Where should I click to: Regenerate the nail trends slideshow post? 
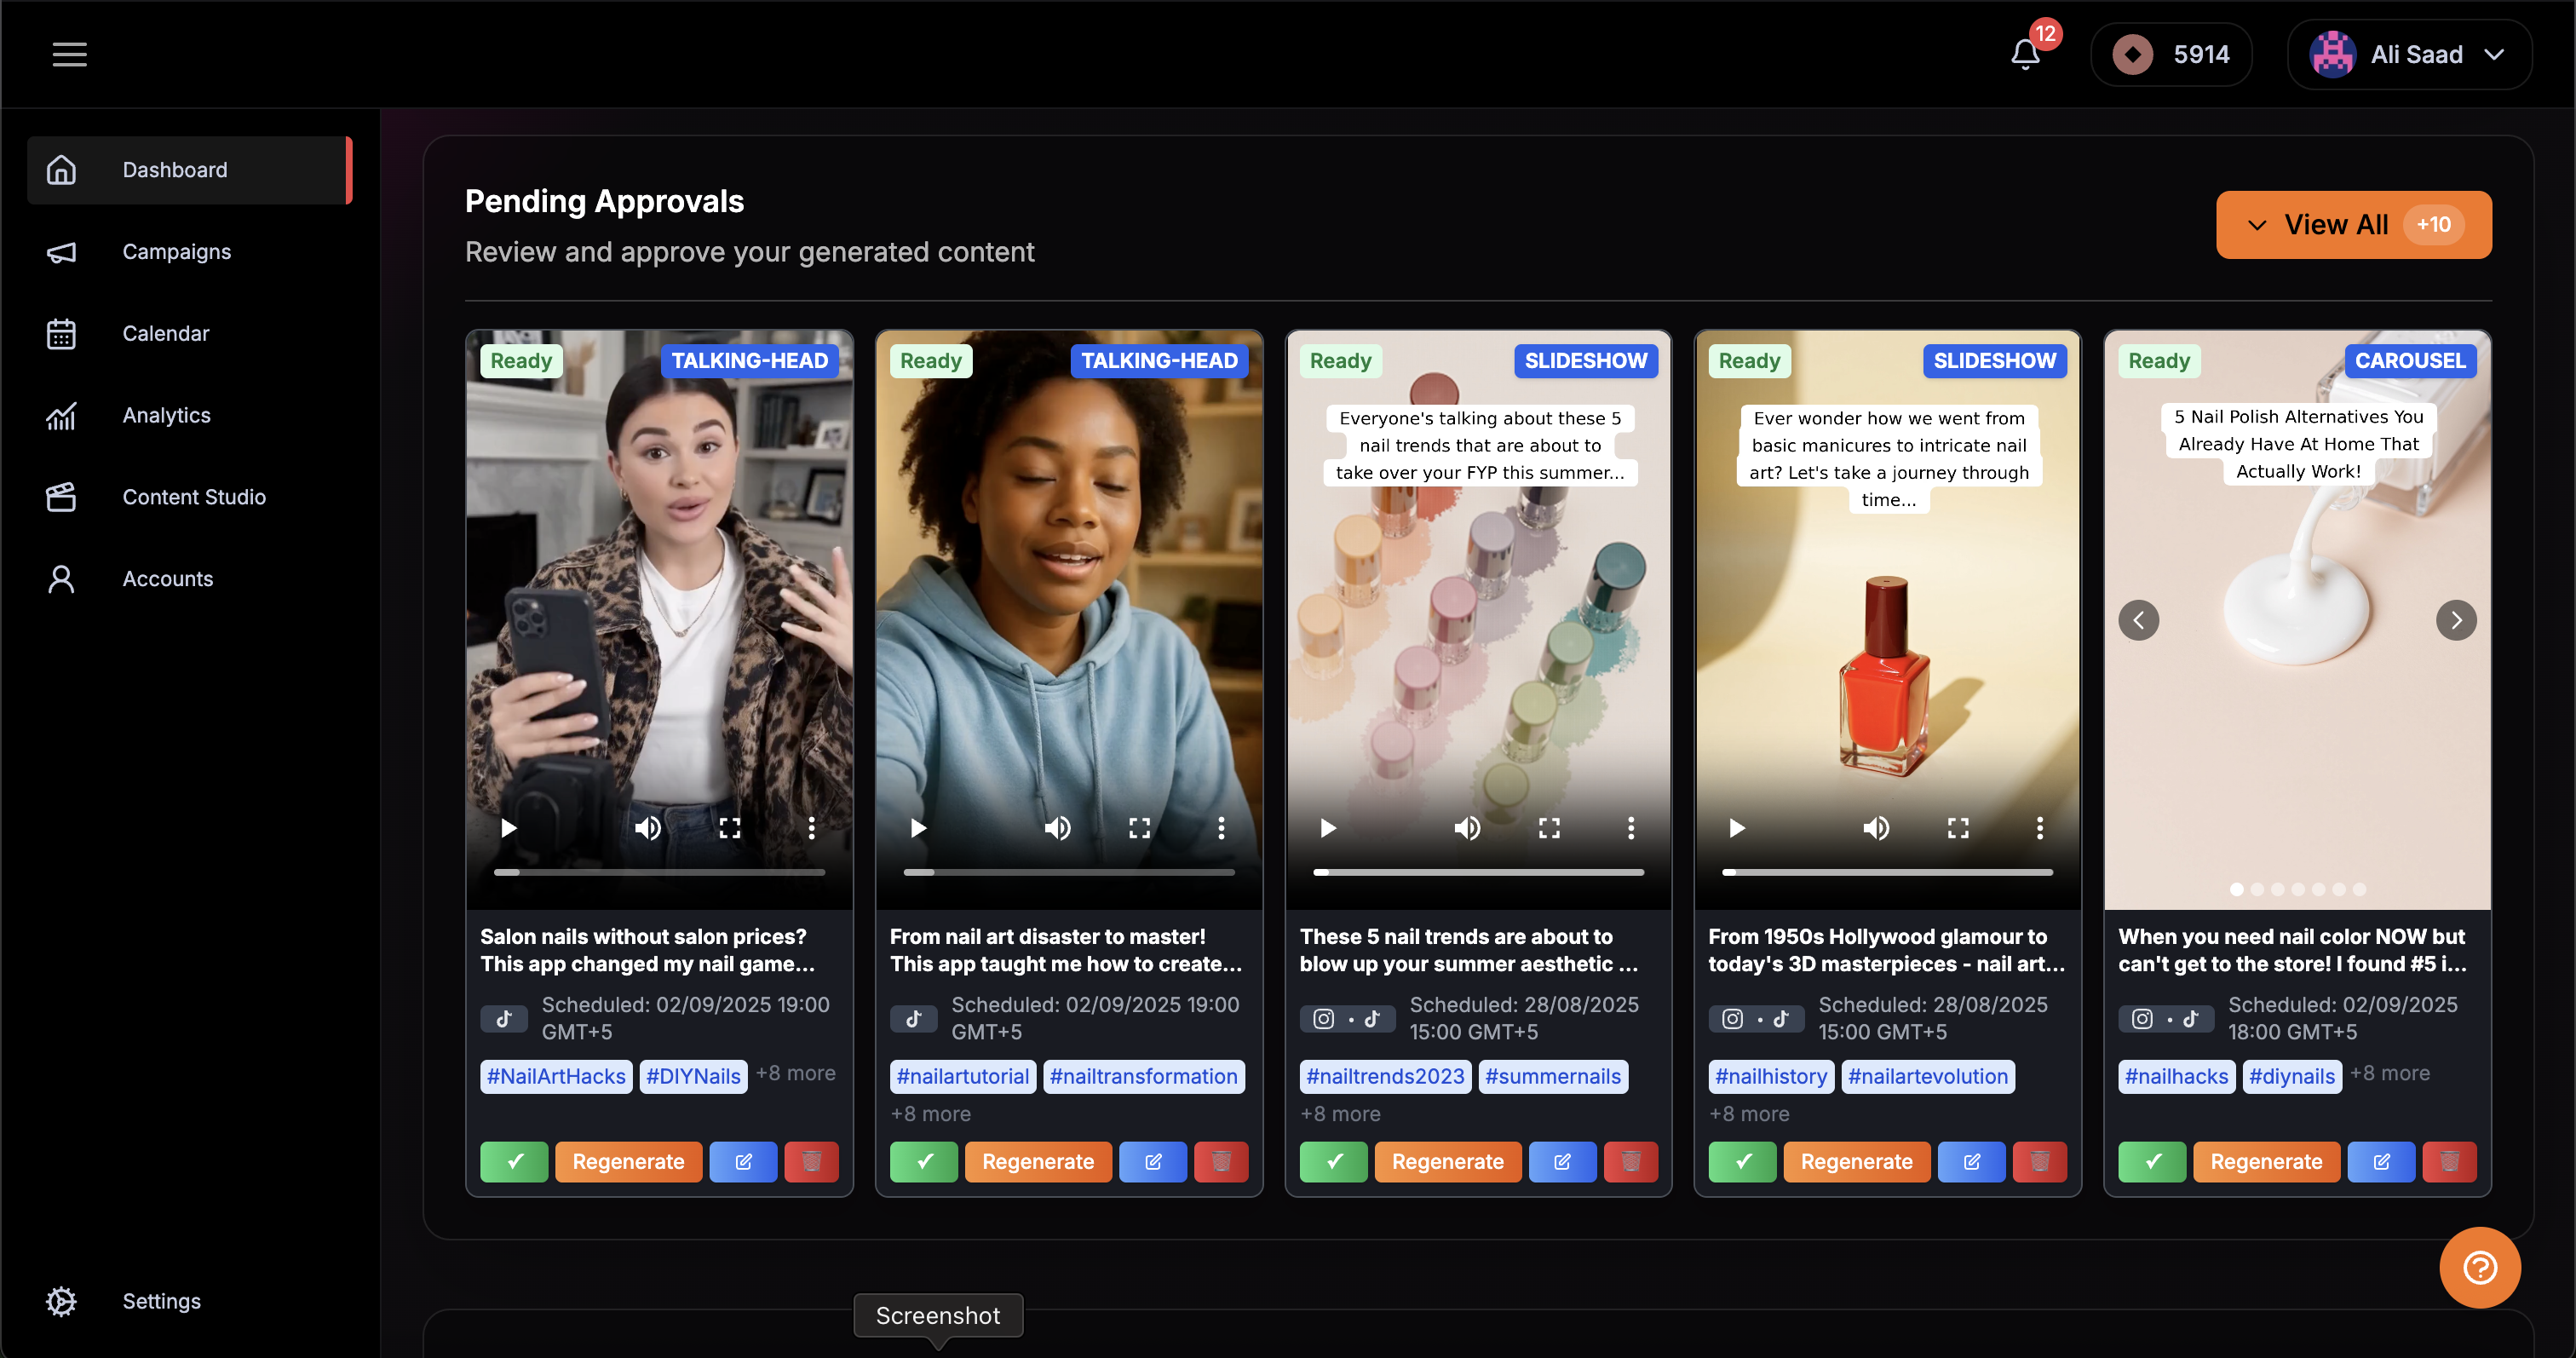1447,1161
